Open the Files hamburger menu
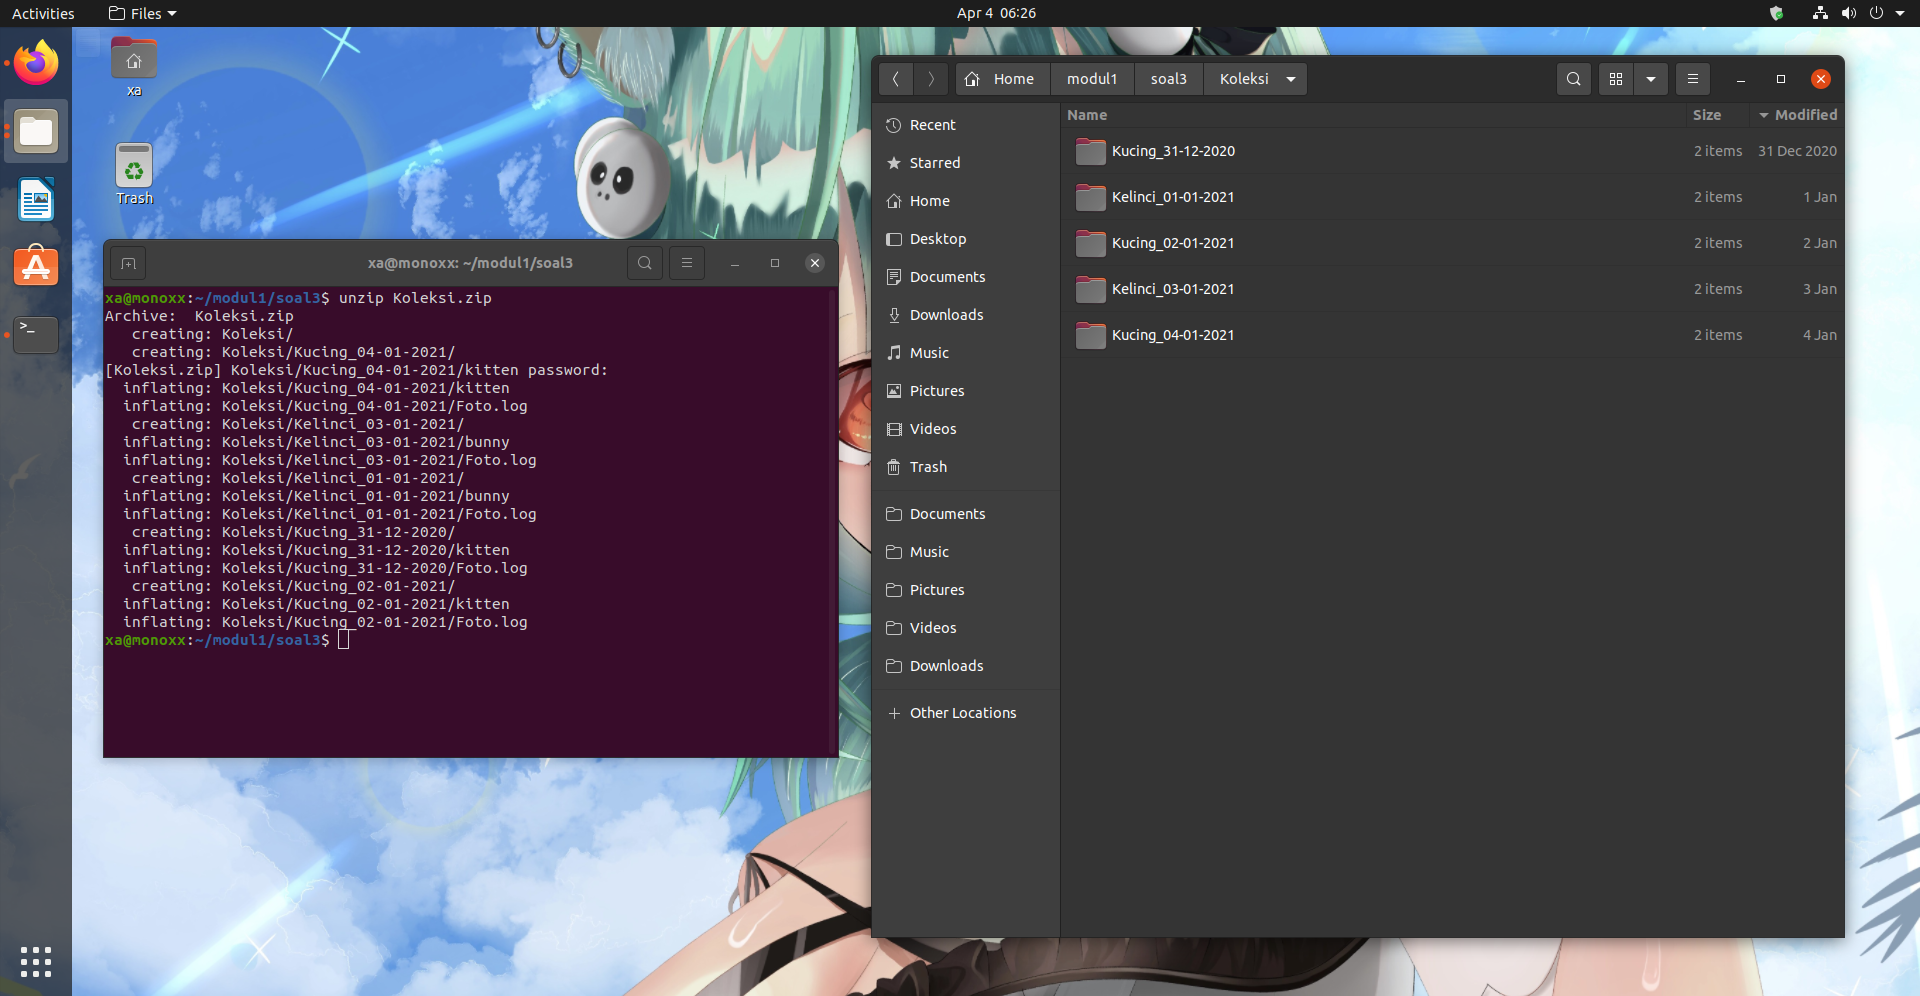This screenshot has width=1920, height=996. pyautogui.click(x=1693, y=79)
